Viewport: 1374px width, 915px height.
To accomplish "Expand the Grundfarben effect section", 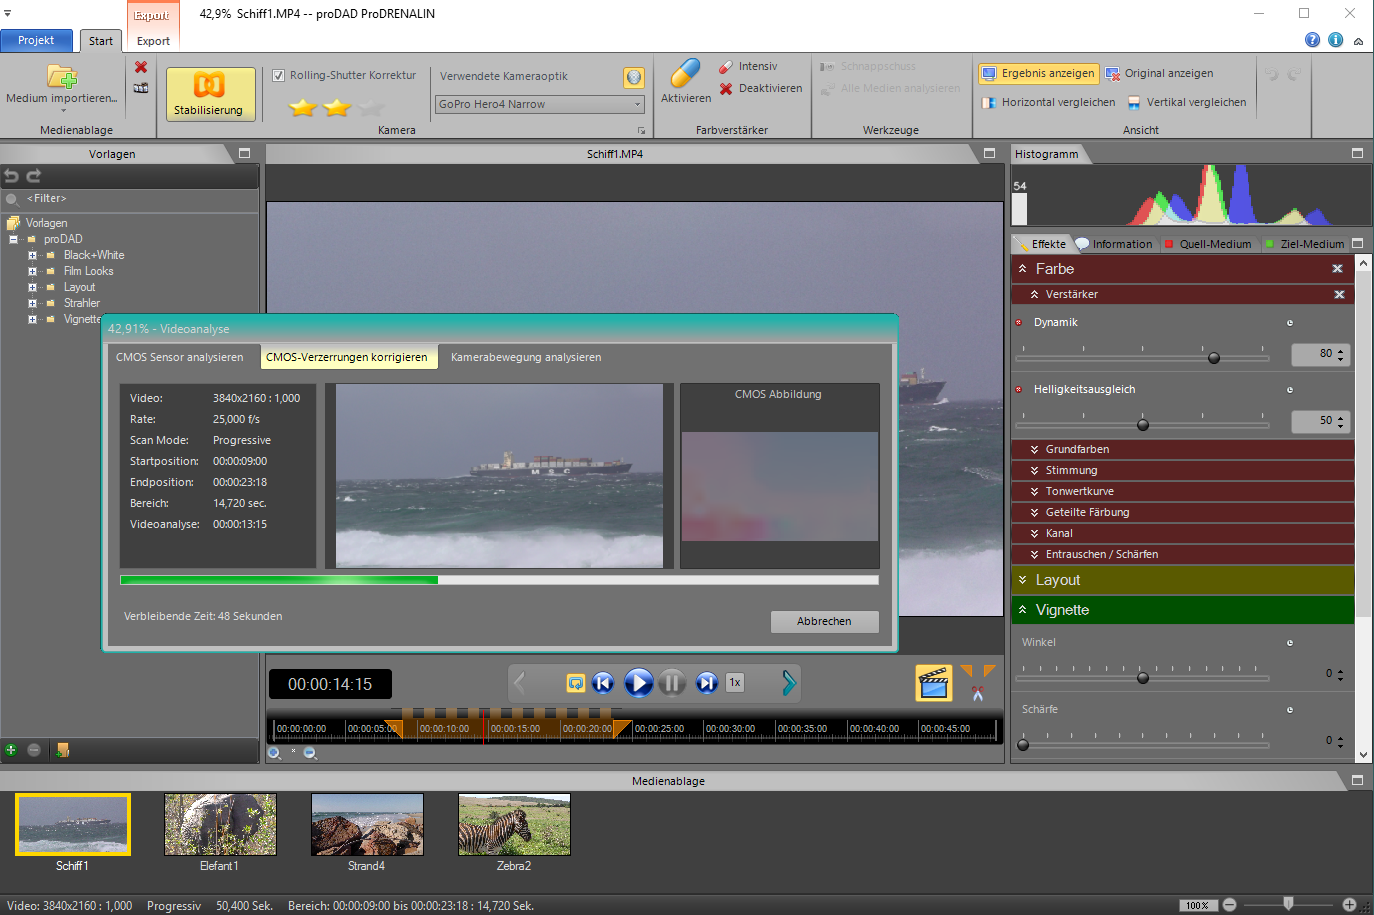I will click(1077, 449).
